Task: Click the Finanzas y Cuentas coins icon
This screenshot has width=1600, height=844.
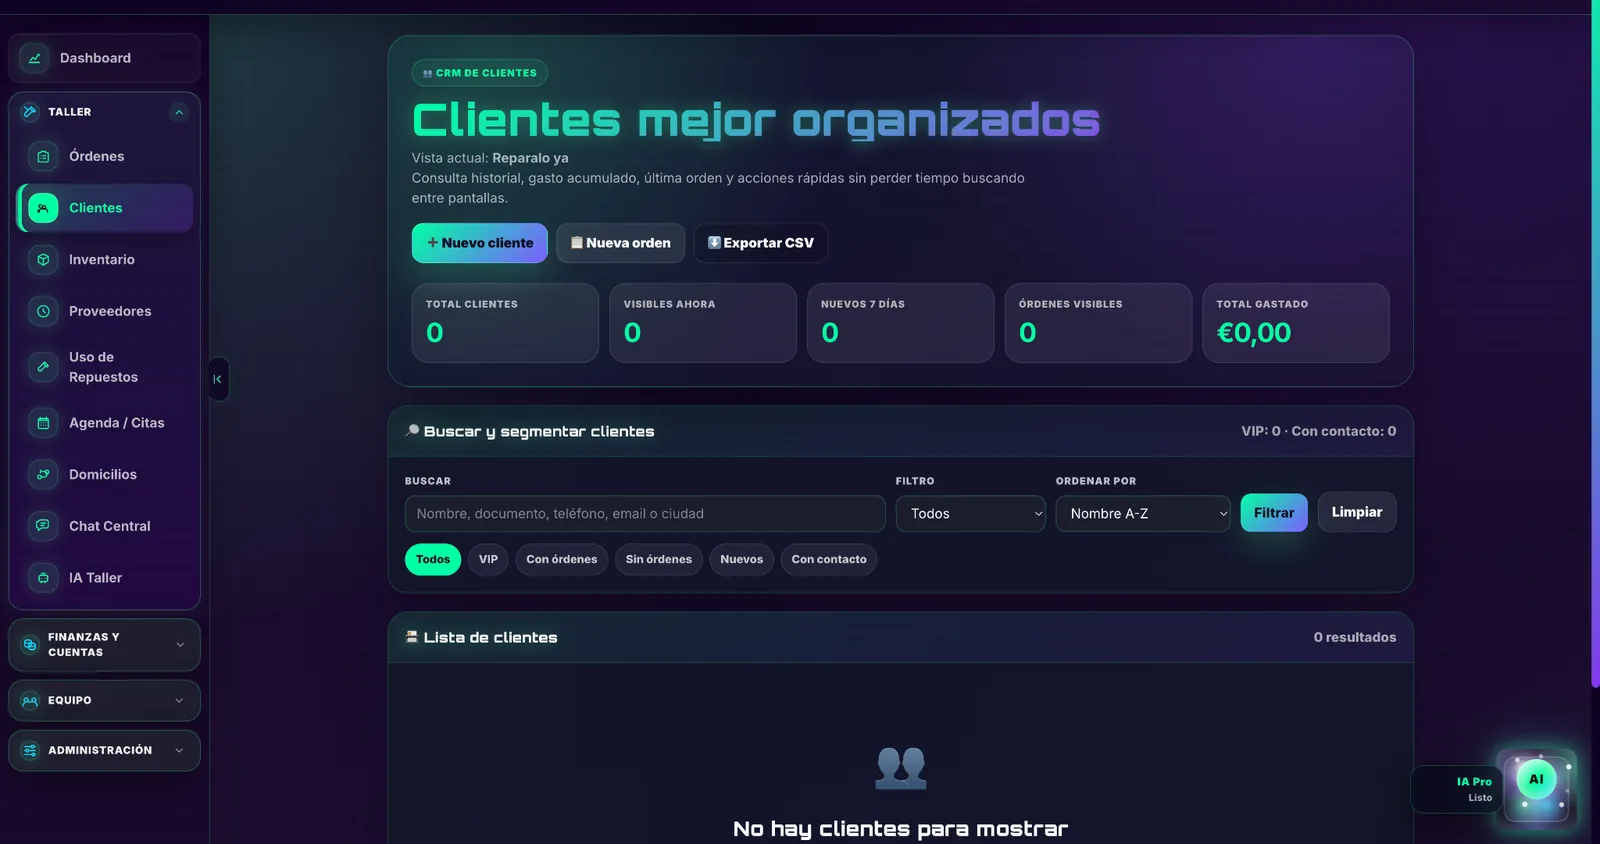Action: pyautogui.click(x=30, y=645)
